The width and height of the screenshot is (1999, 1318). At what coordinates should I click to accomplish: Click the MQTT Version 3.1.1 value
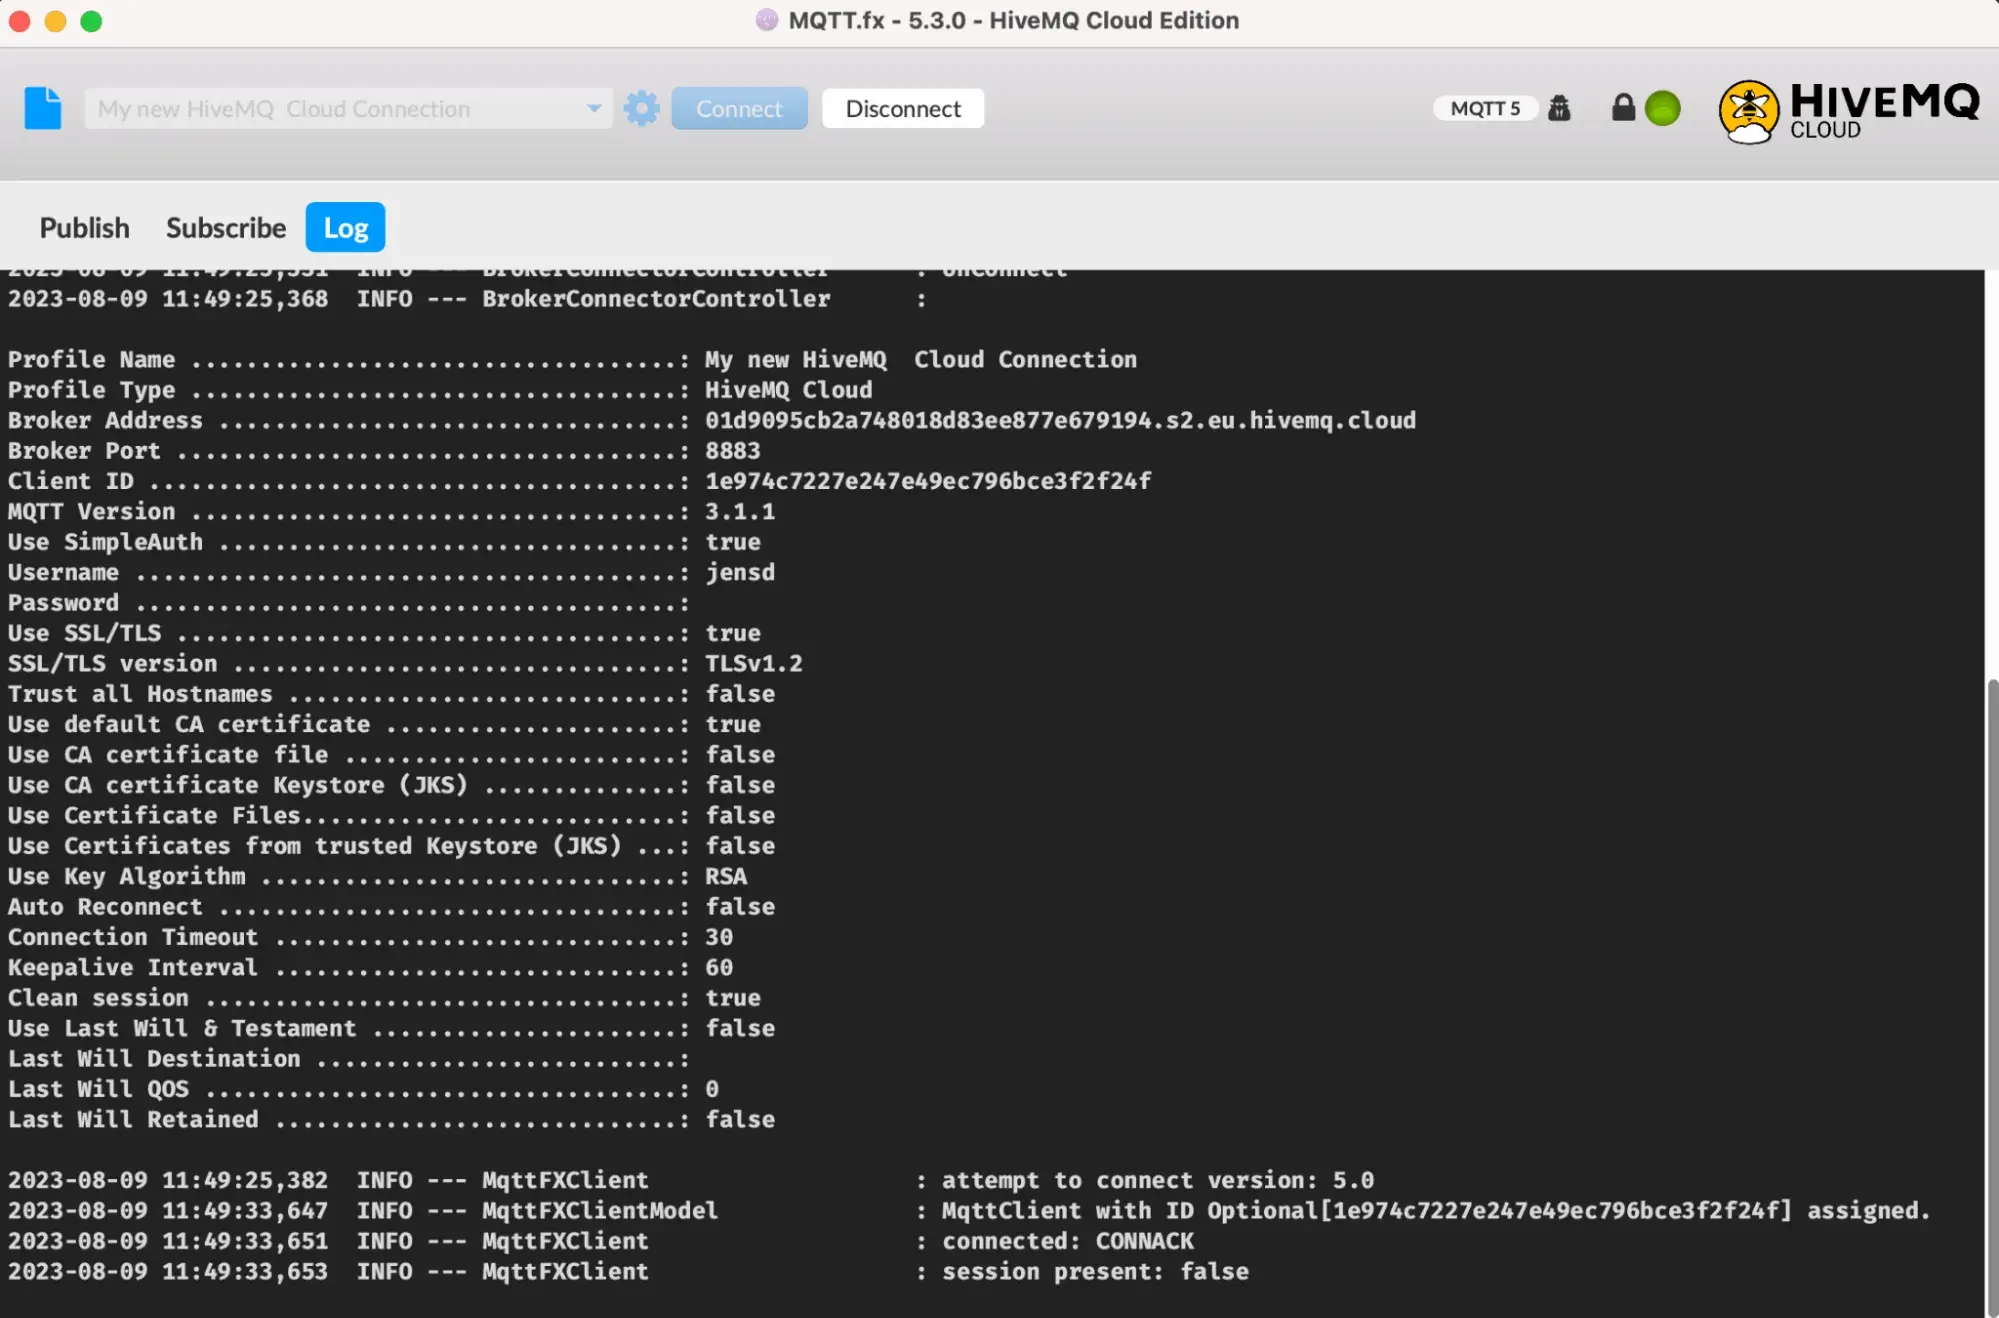pyautogui.click(x=739, y=511)
